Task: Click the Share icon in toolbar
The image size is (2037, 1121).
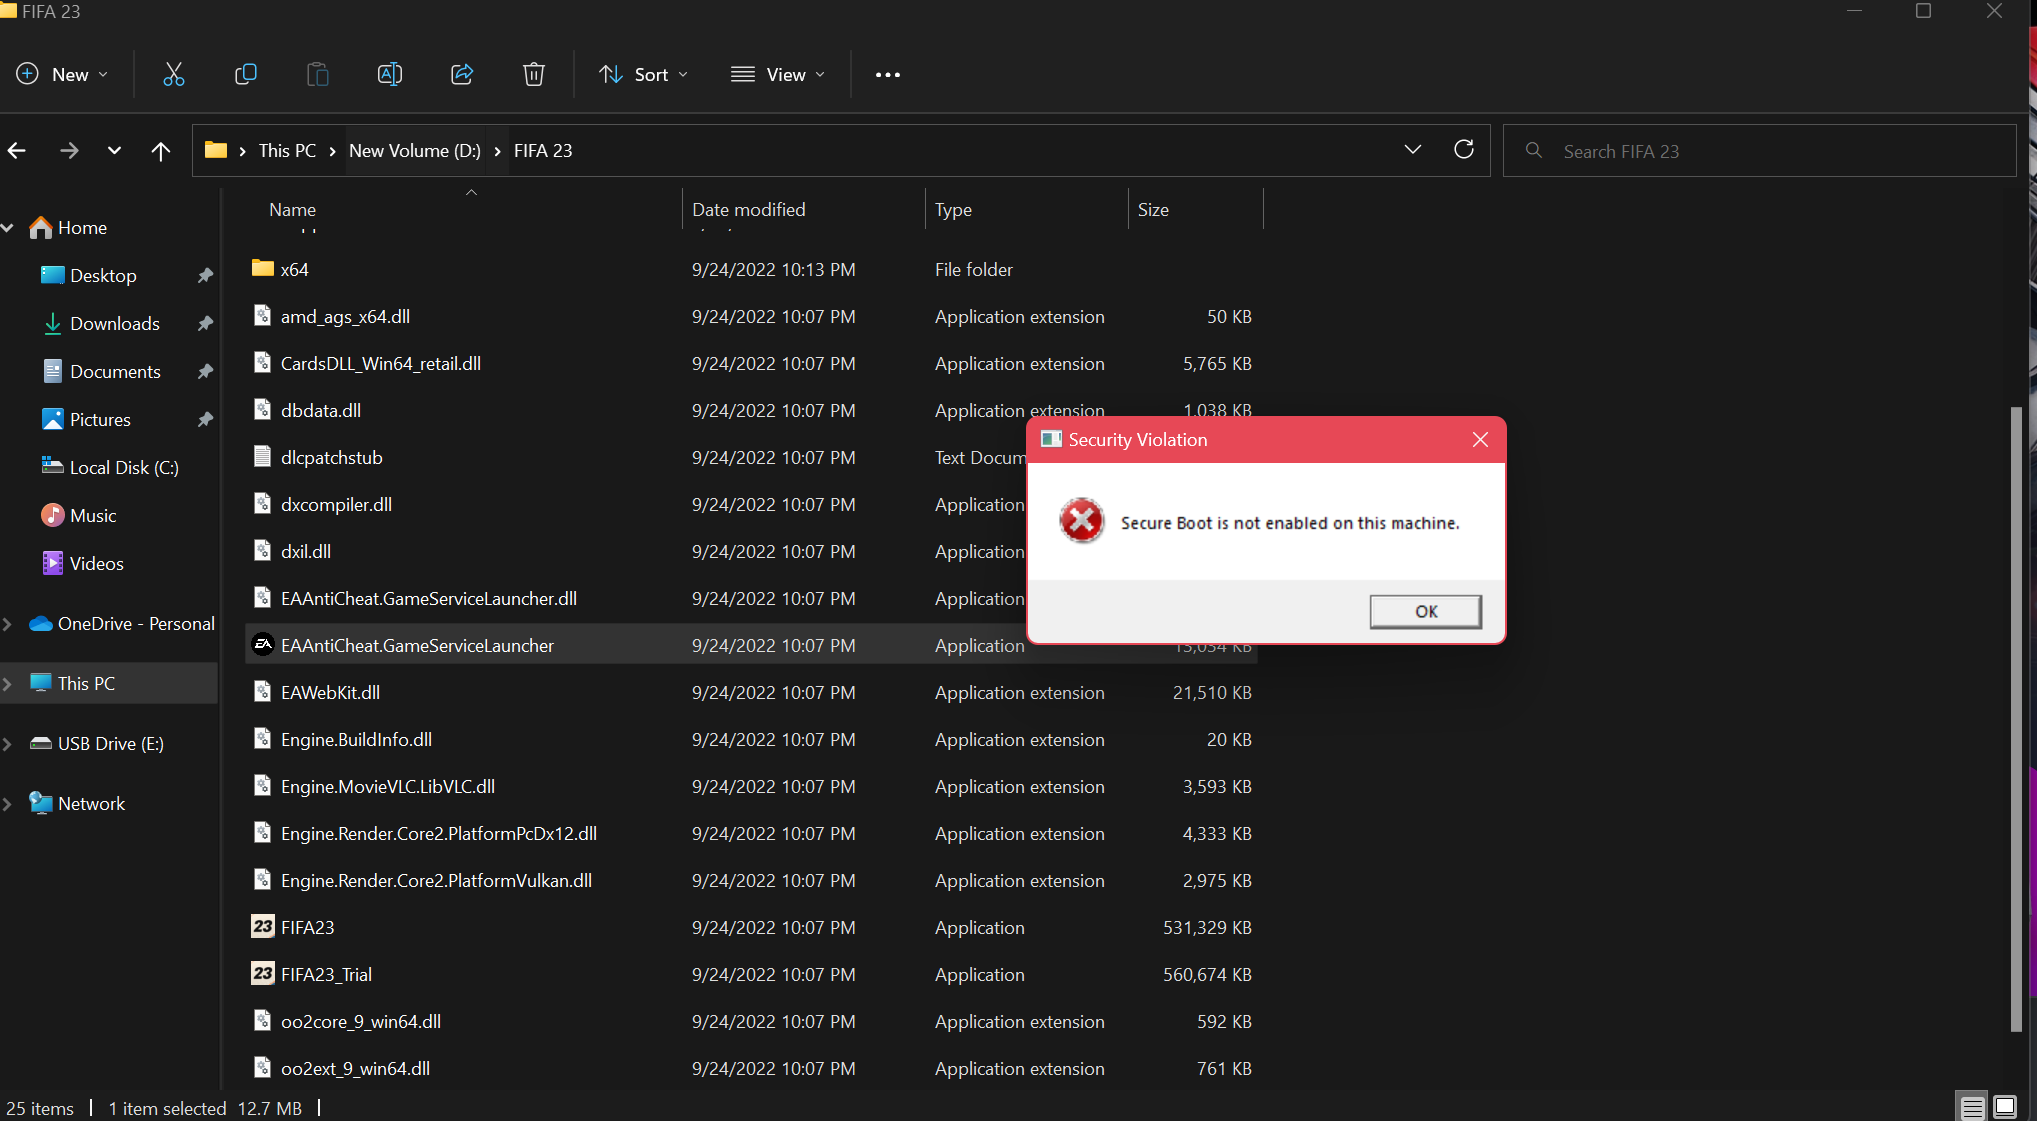Action: (x=462, y=75)
